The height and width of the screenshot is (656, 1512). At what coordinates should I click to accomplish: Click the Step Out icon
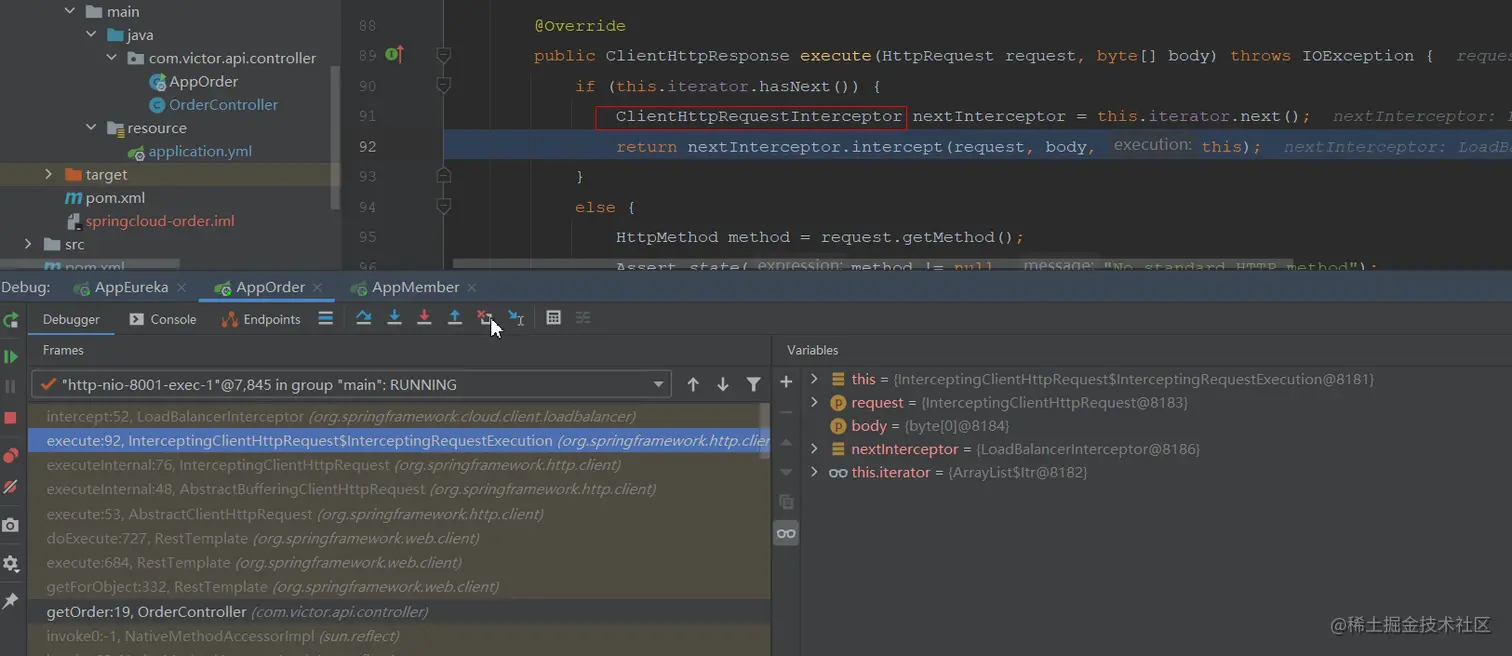(455, 318)
